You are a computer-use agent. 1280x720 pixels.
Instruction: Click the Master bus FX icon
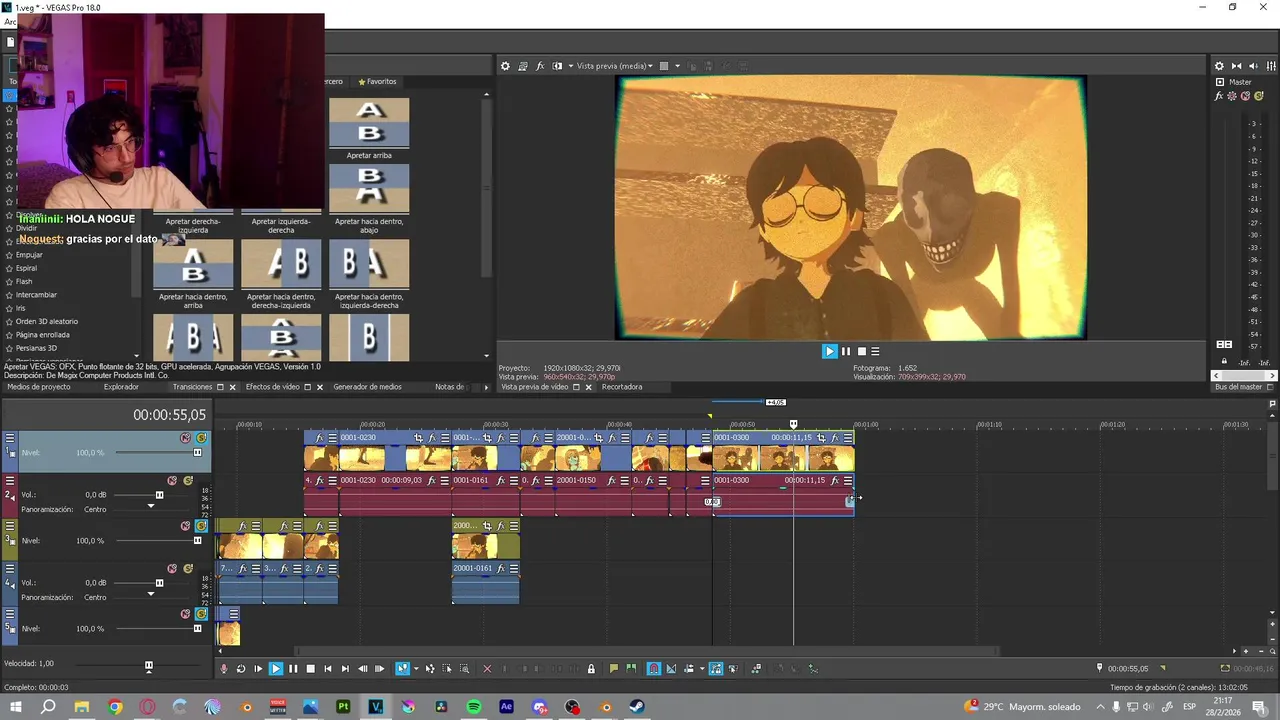(1219, 96)
